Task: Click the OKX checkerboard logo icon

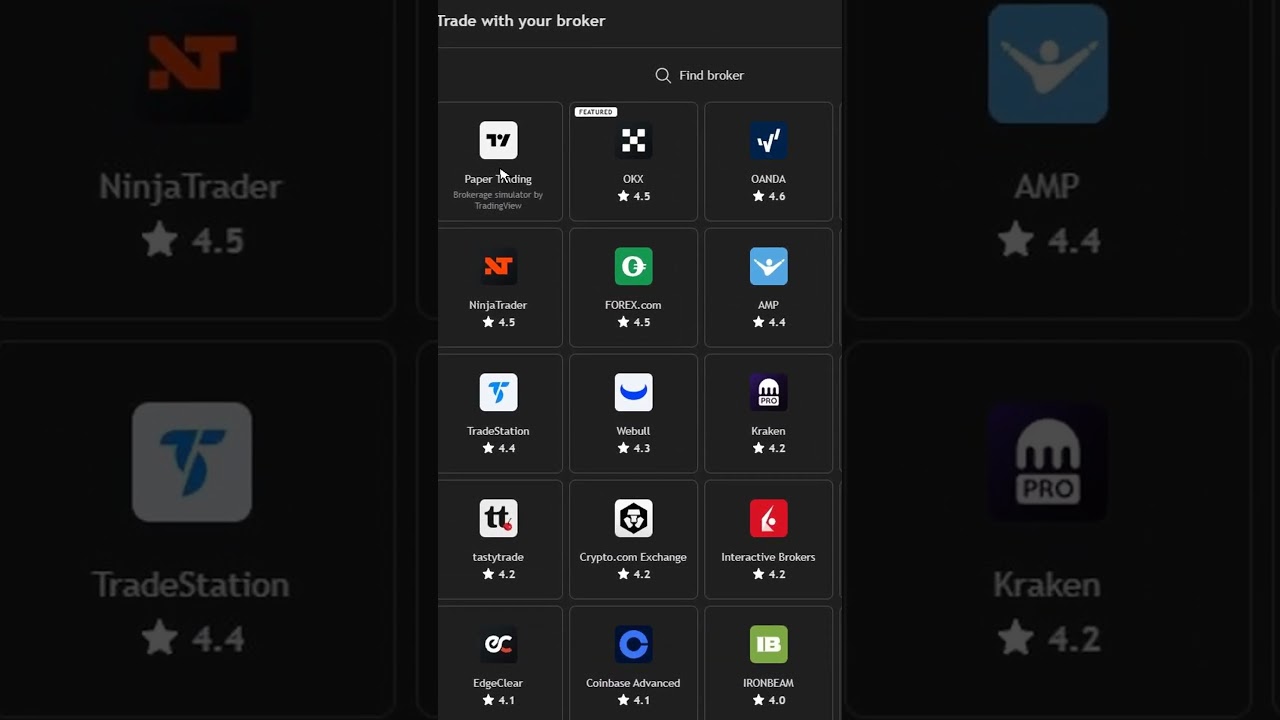Action: [x=633, y=141]
